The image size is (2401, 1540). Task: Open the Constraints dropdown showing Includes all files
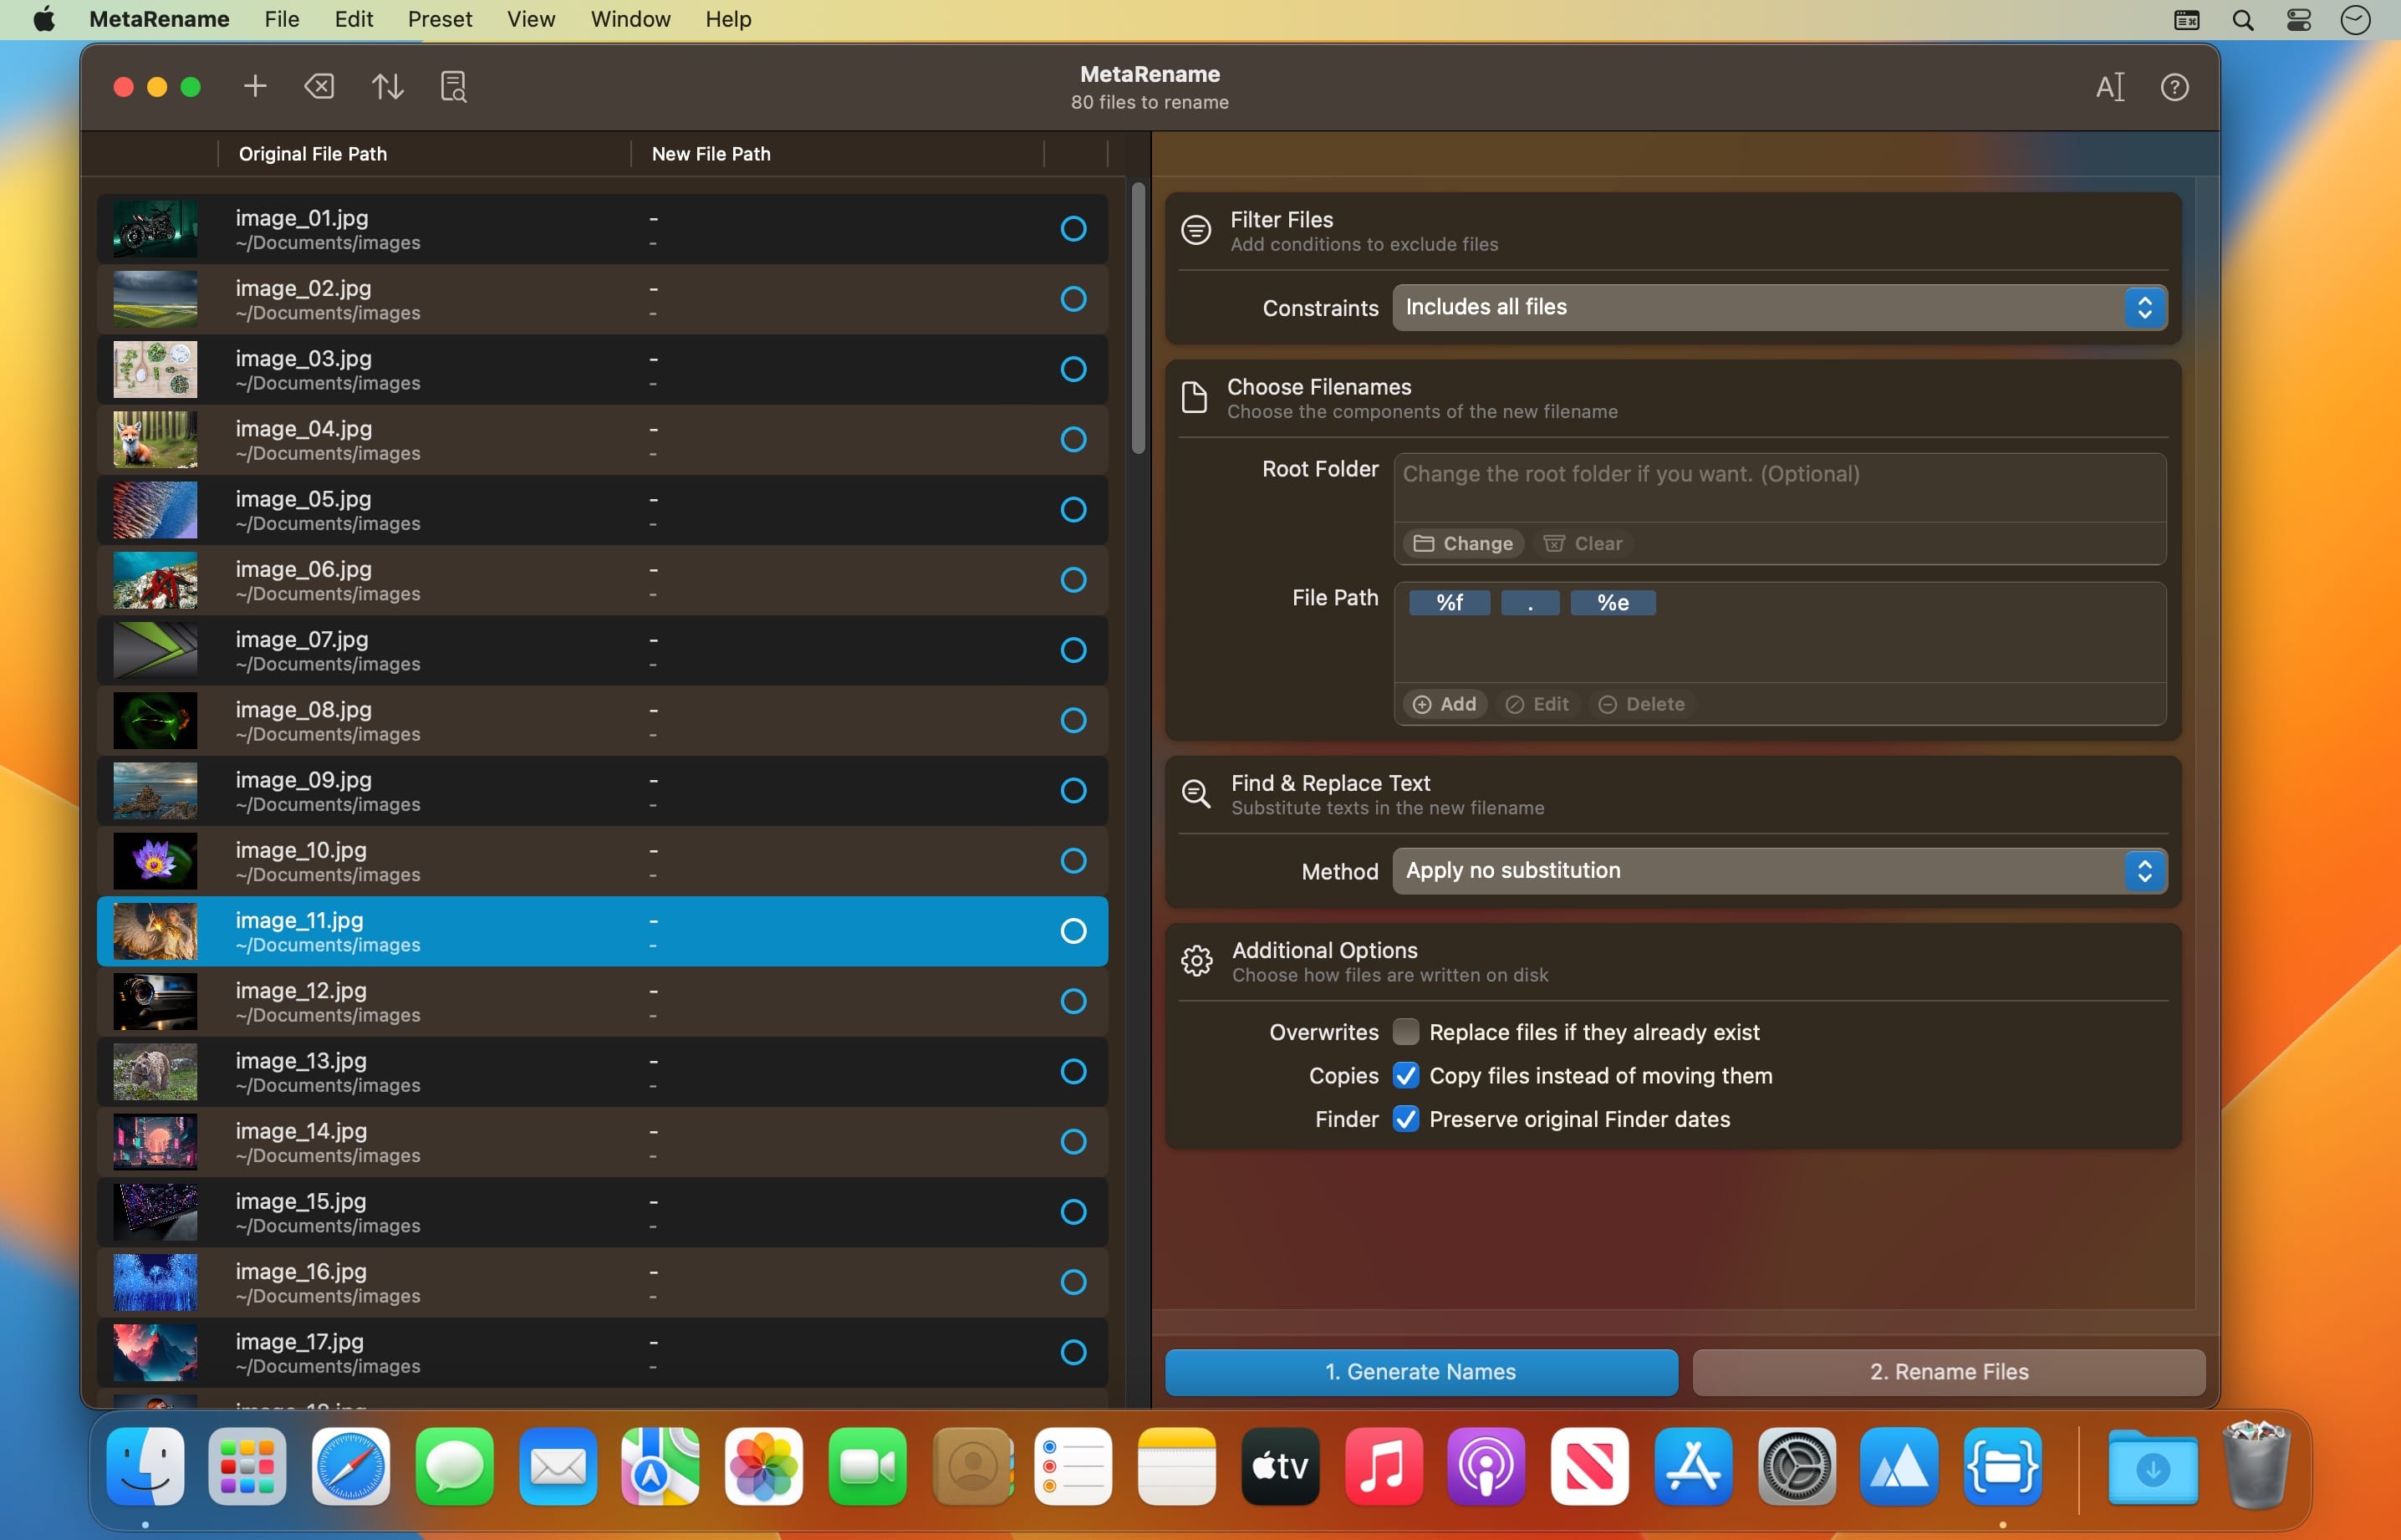(x=1779, y=308)
